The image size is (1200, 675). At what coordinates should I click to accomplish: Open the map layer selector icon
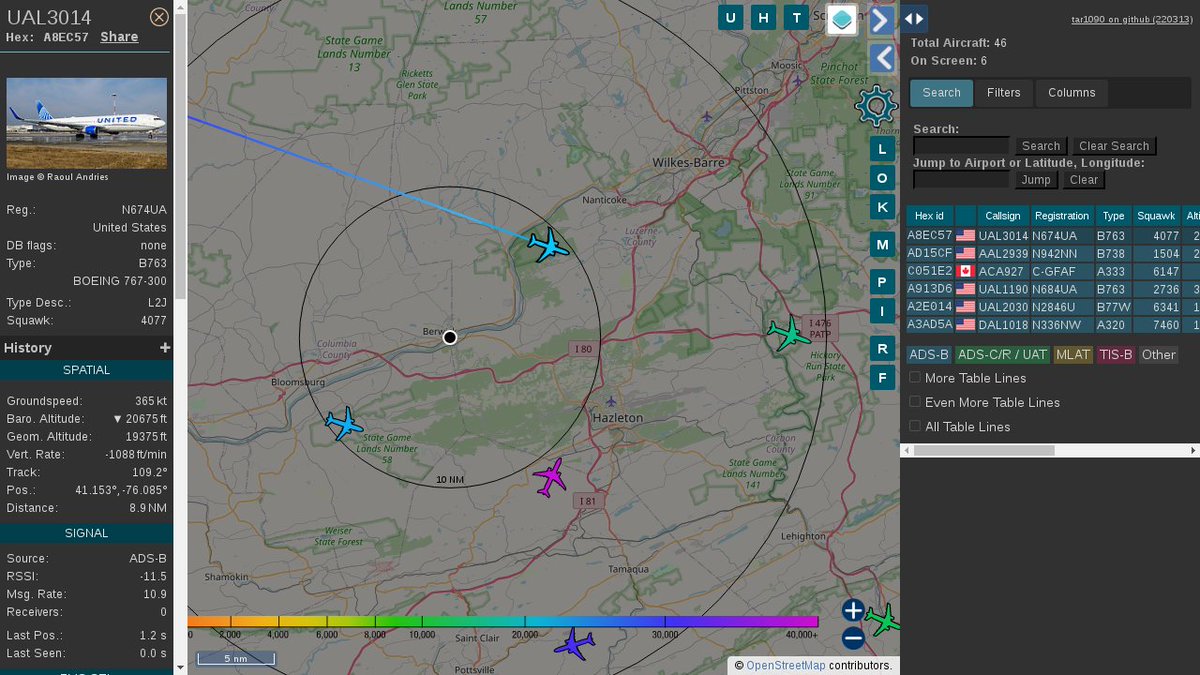pyautogui.click(x=842, y=20)
